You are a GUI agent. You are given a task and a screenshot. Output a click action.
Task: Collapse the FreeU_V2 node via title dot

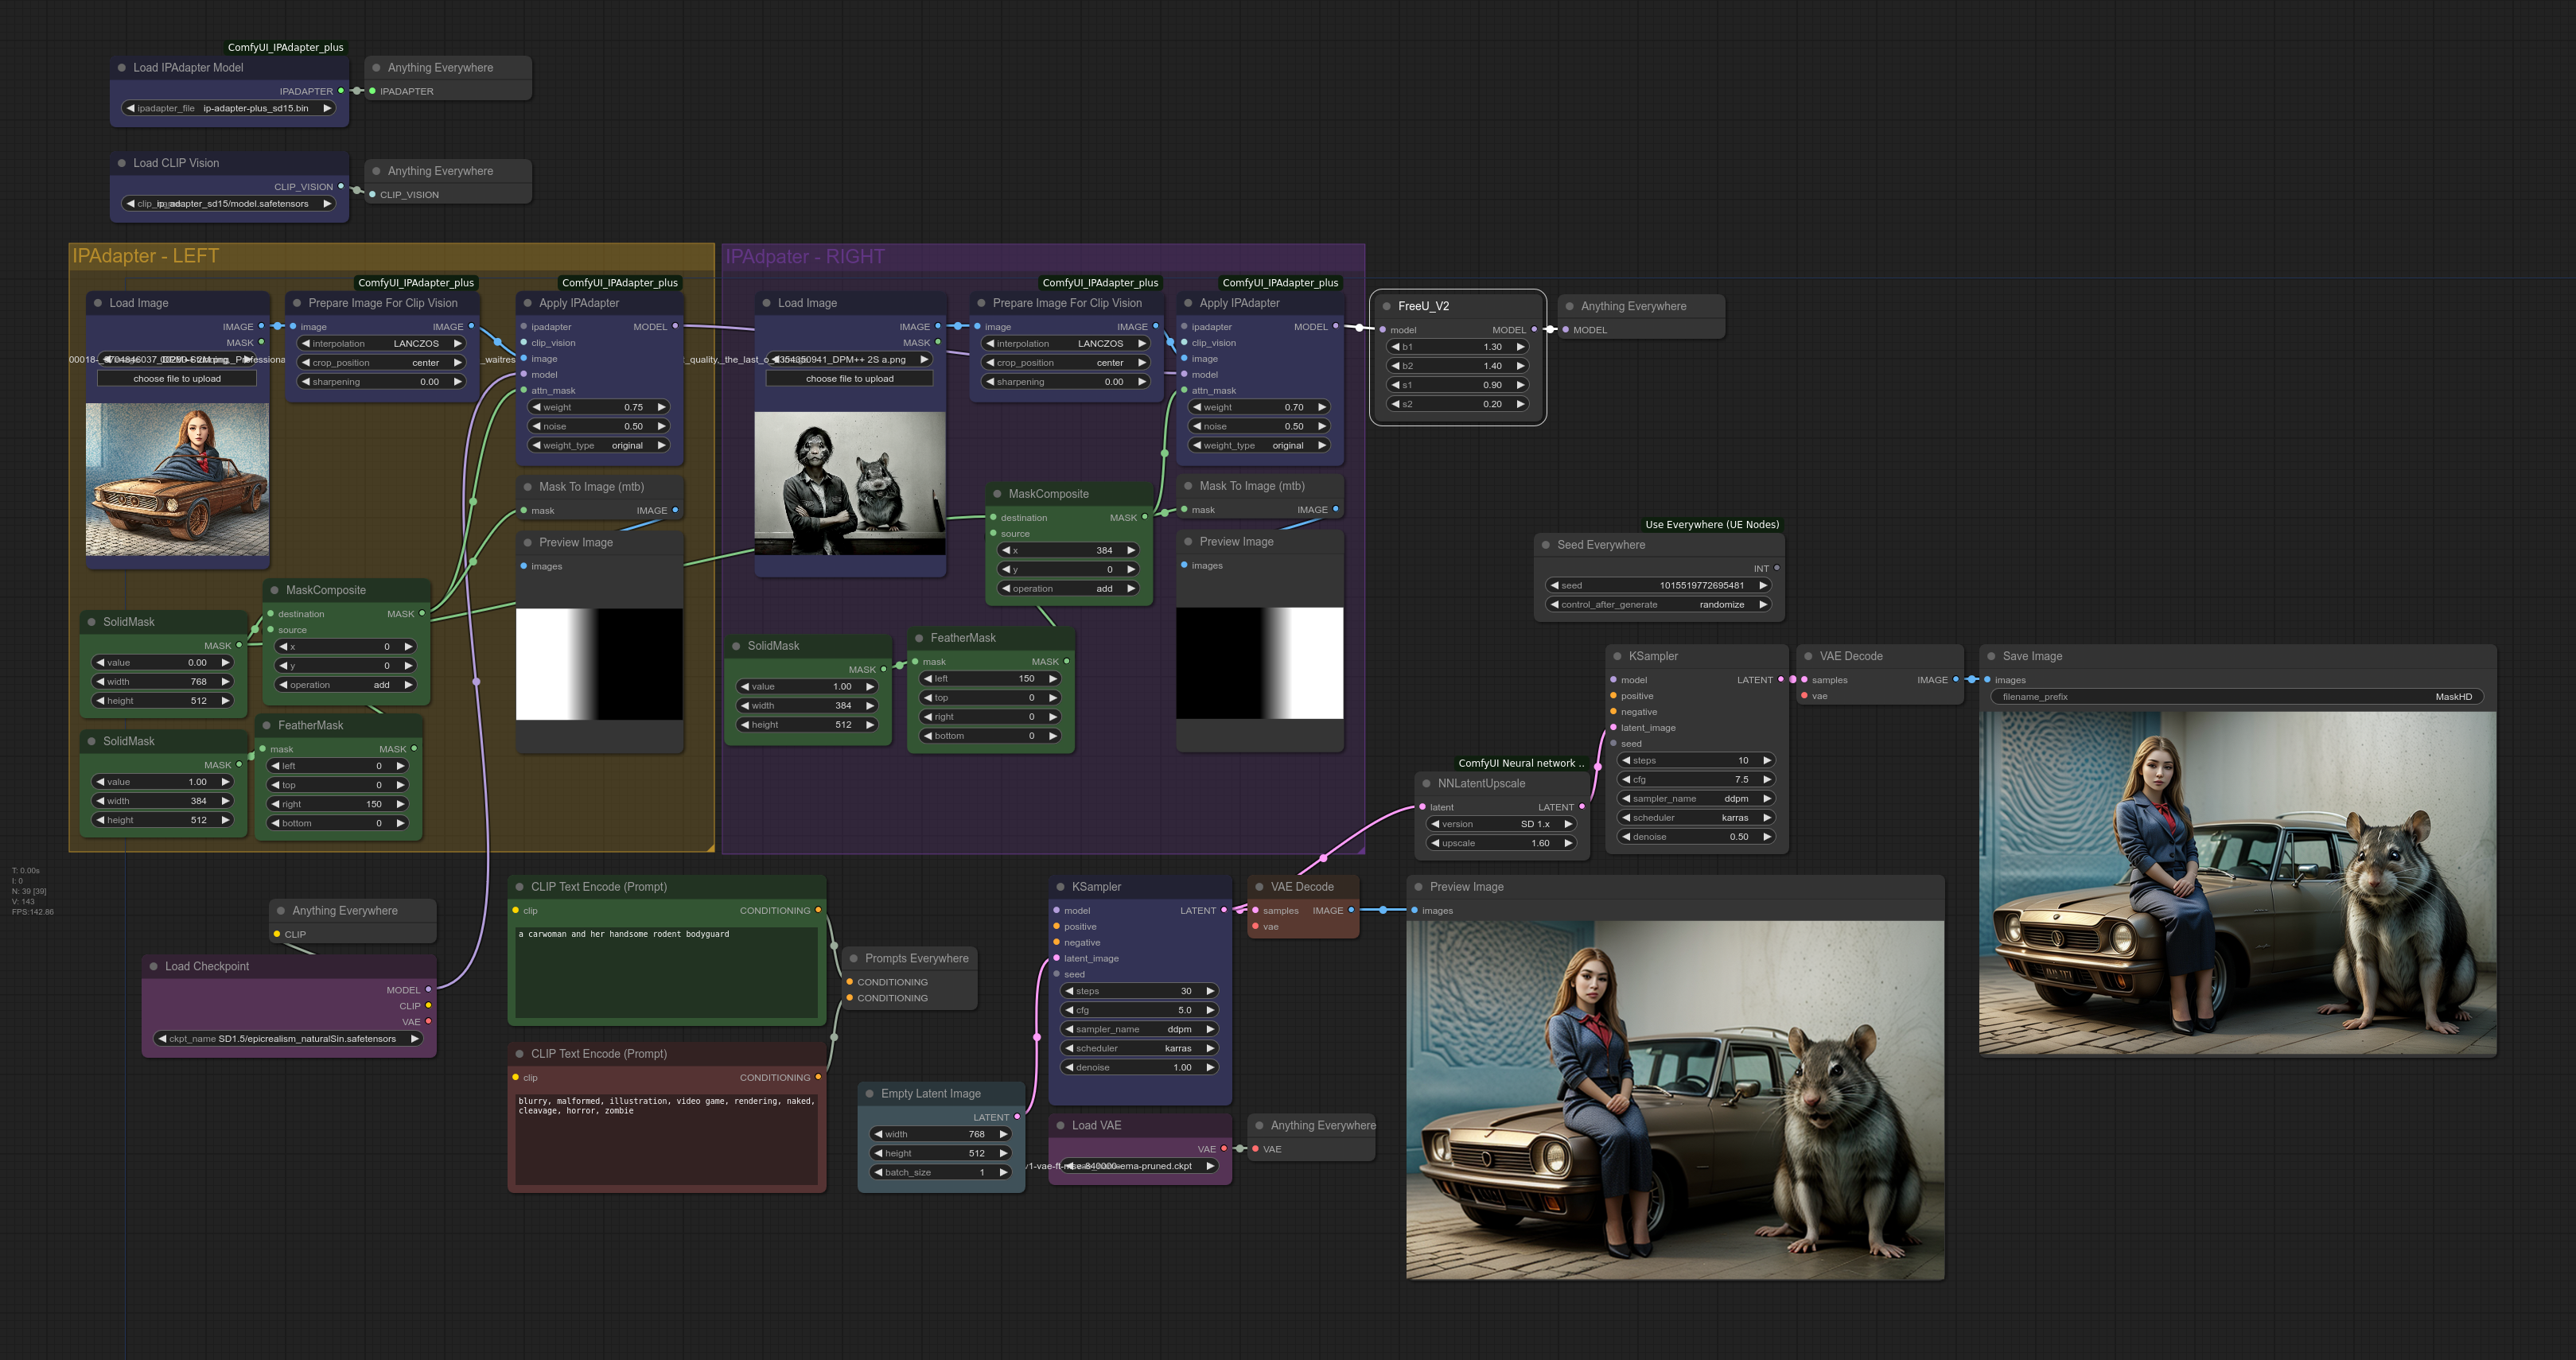click(1386, 306)
